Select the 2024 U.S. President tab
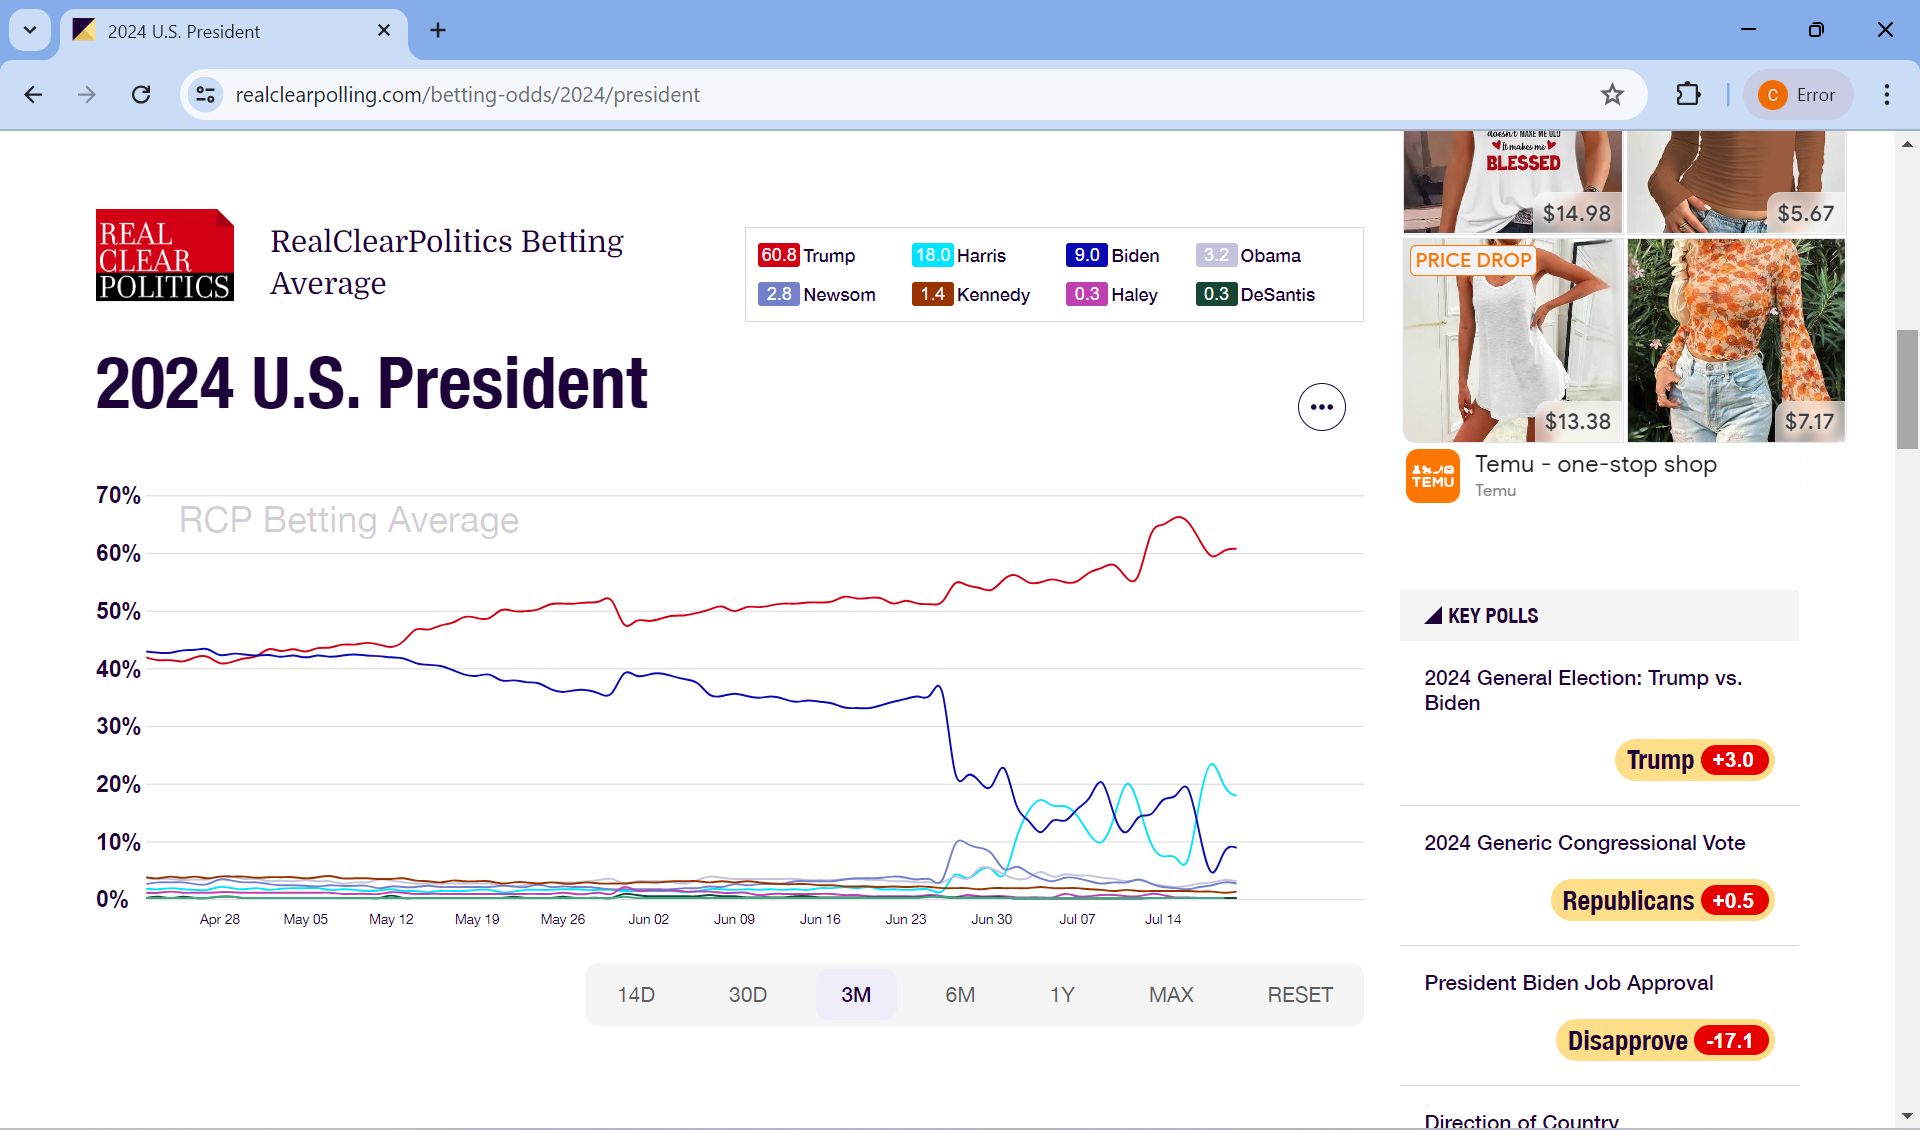Viewport: 1920px width, 1130px height. click(233, 31)
